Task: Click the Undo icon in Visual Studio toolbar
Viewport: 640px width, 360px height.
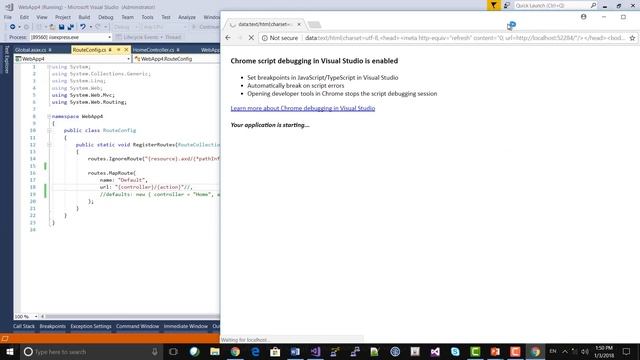Action: point(83,27)
